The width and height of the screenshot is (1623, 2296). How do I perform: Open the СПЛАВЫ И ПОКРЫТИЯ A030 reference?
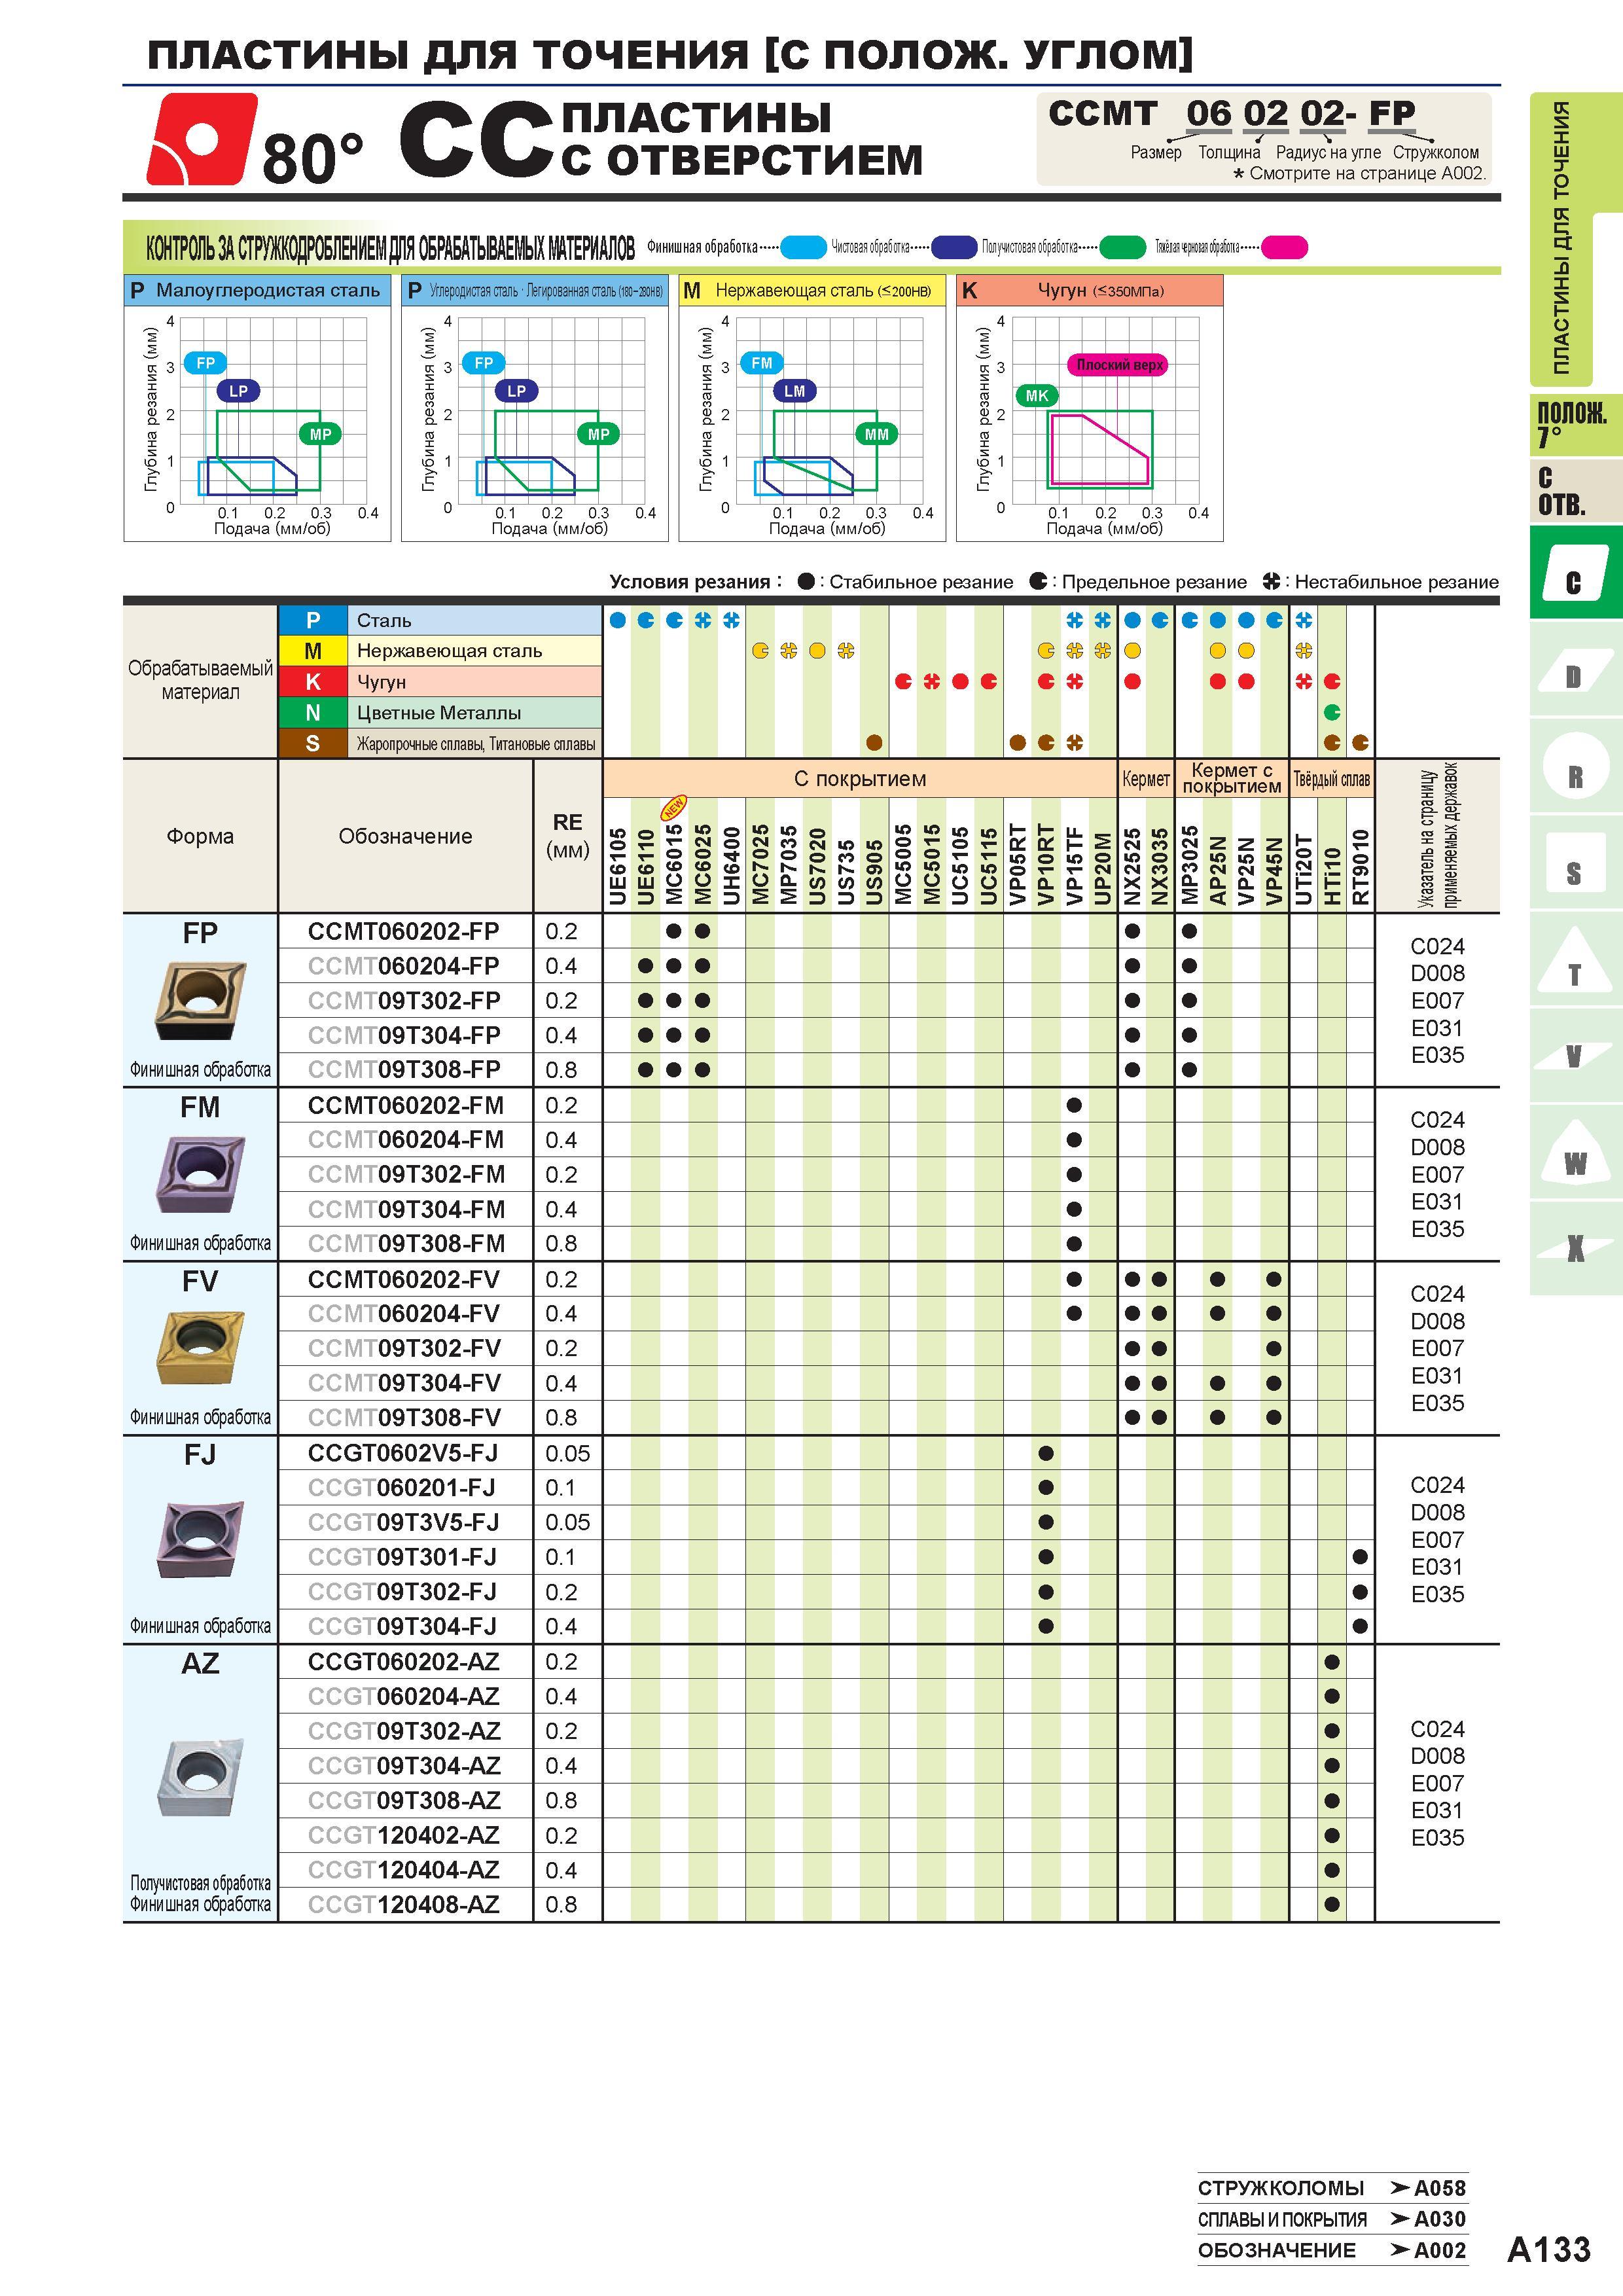click(1332, 2219)
